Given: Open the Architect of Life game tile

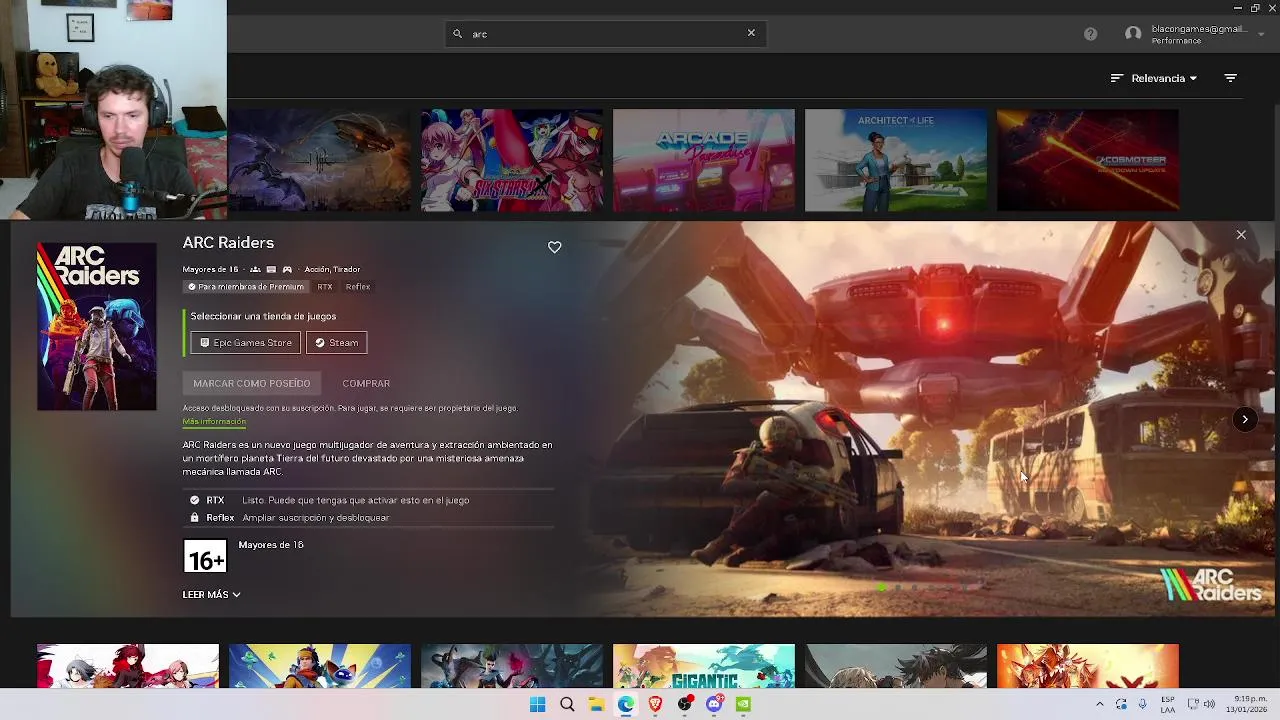Looking at the screenshot, I should tap(896, 160).
